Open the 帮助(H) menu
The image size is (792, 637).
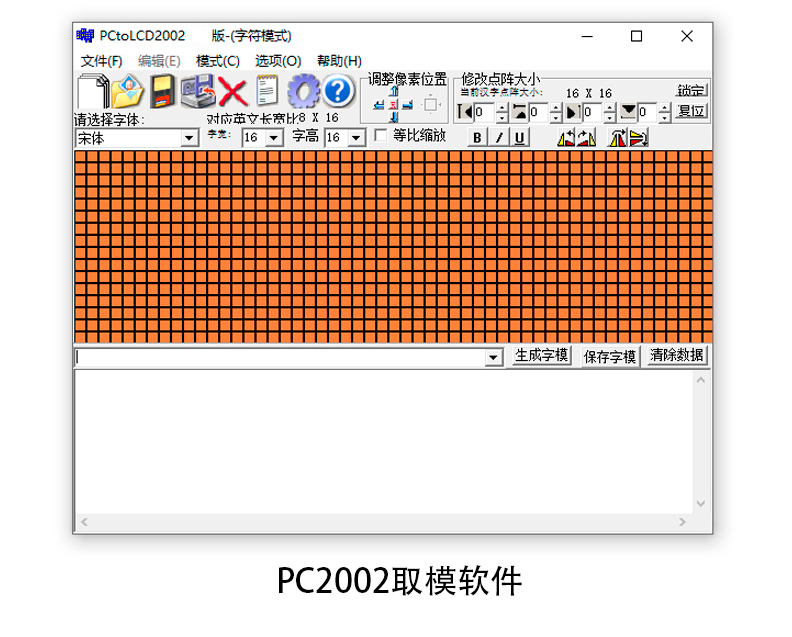(x=339, y=61)
